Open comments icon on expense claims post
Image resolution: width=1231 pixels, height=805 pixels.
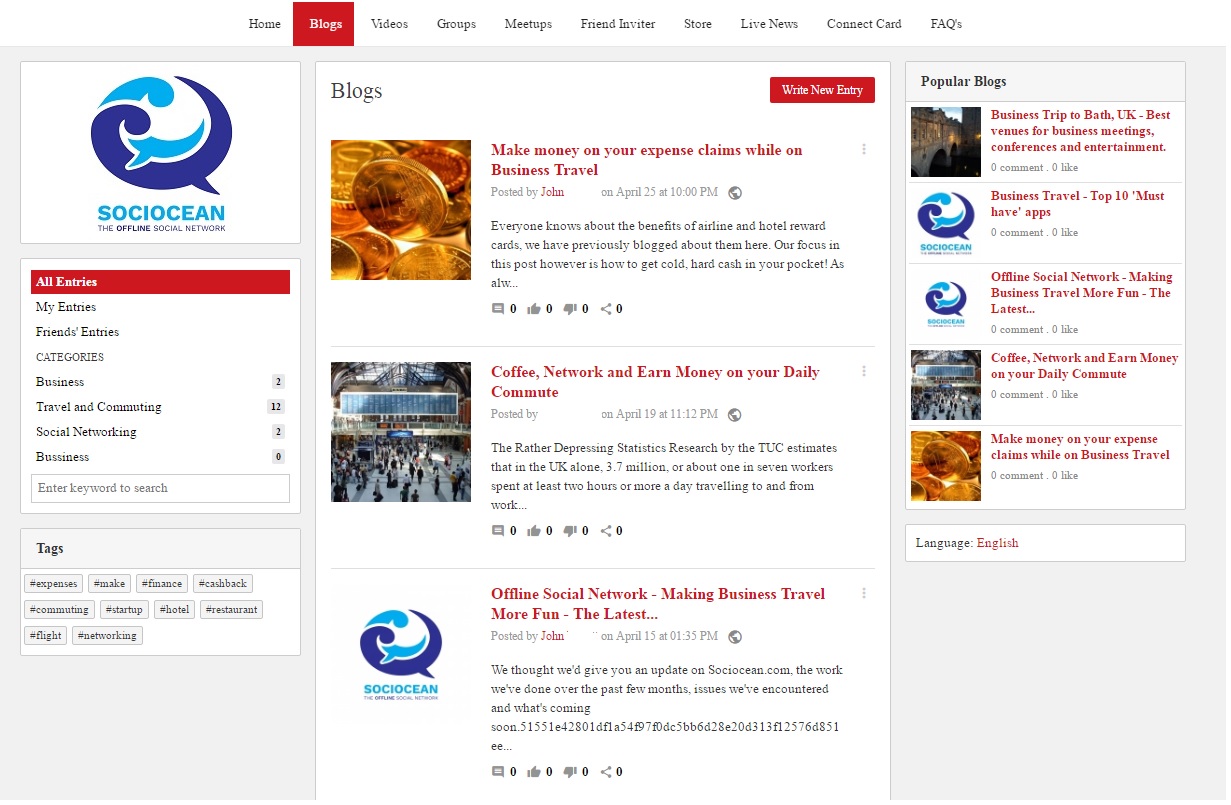click(498, 309)
